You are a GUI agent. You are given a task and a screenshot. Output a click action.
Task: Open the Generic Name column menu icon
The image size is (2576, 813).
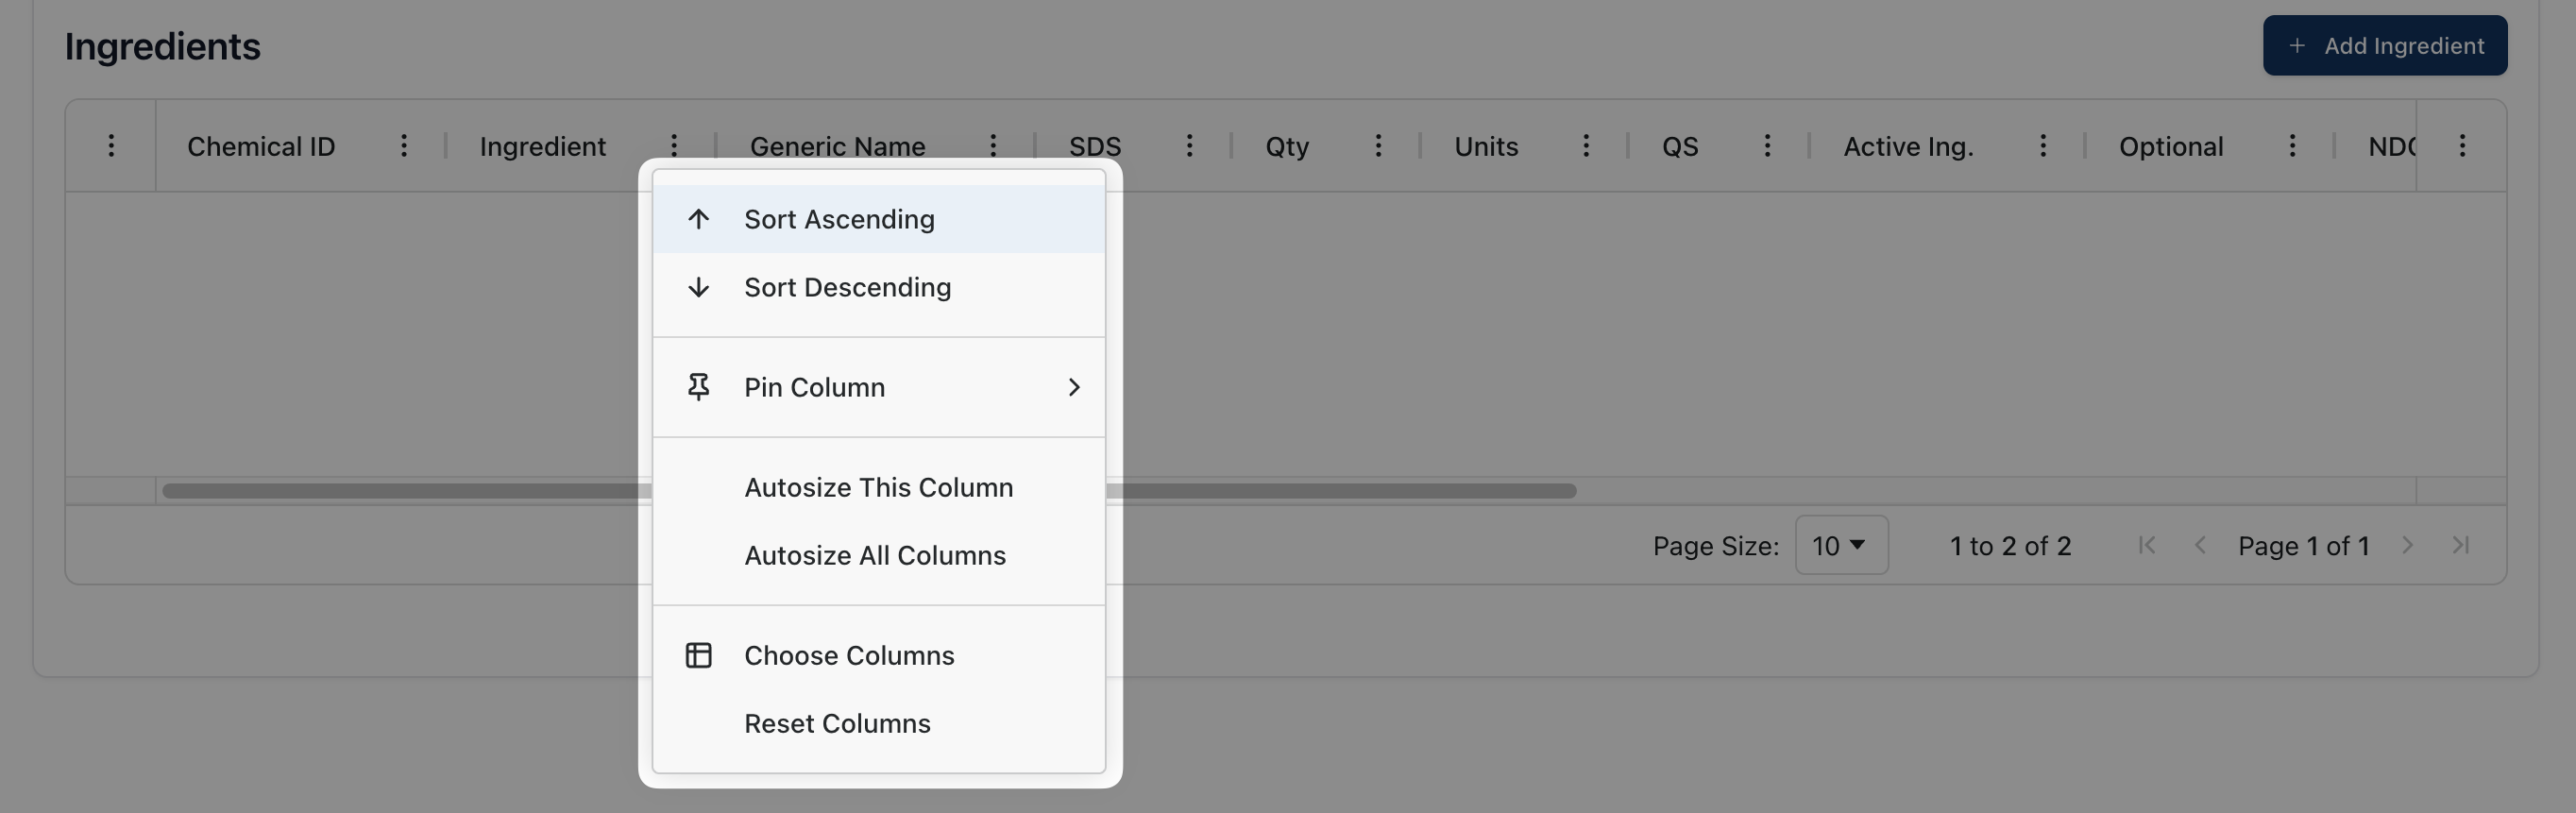[993, 146]
